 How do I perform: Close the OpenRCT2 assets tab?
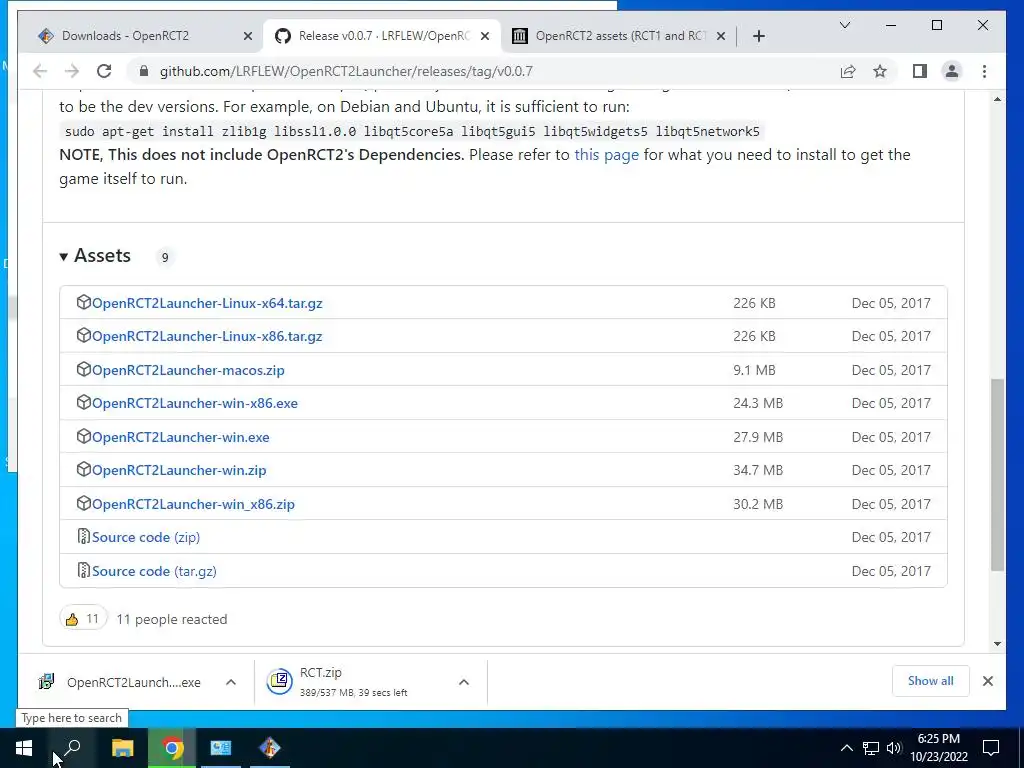click(x=720, y=36)
